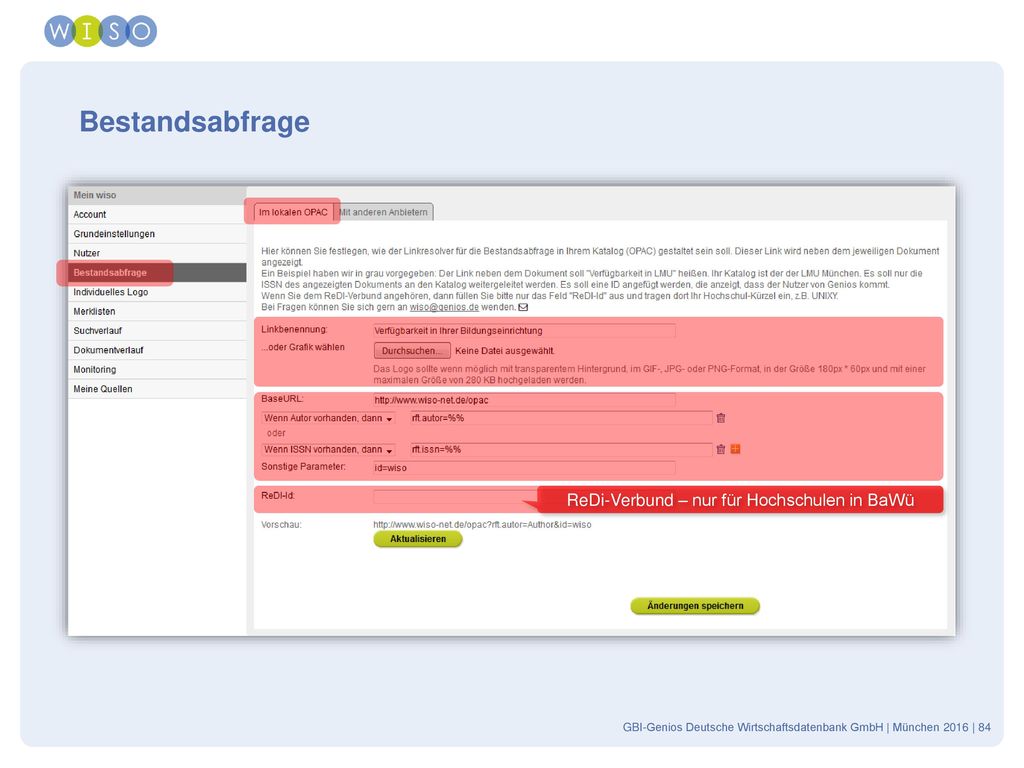Open Suchverlauf in the sidebar
This screenshot has height=768, width=1024.
[x=157, y=330]
